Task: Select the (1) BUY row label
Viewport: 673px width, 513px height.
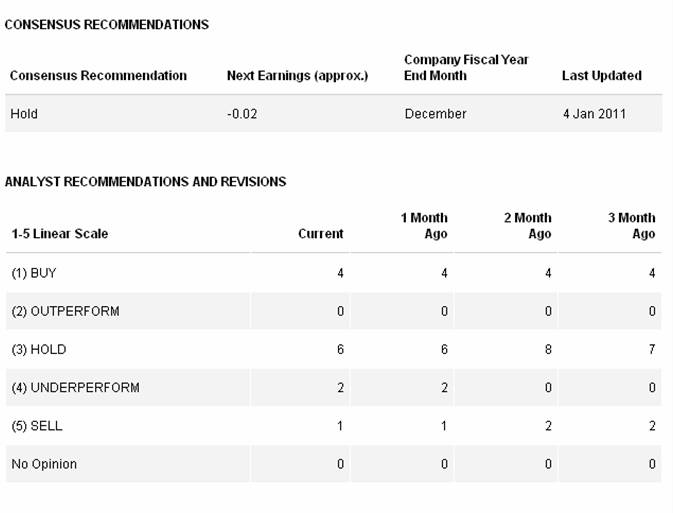Action: 34,273
